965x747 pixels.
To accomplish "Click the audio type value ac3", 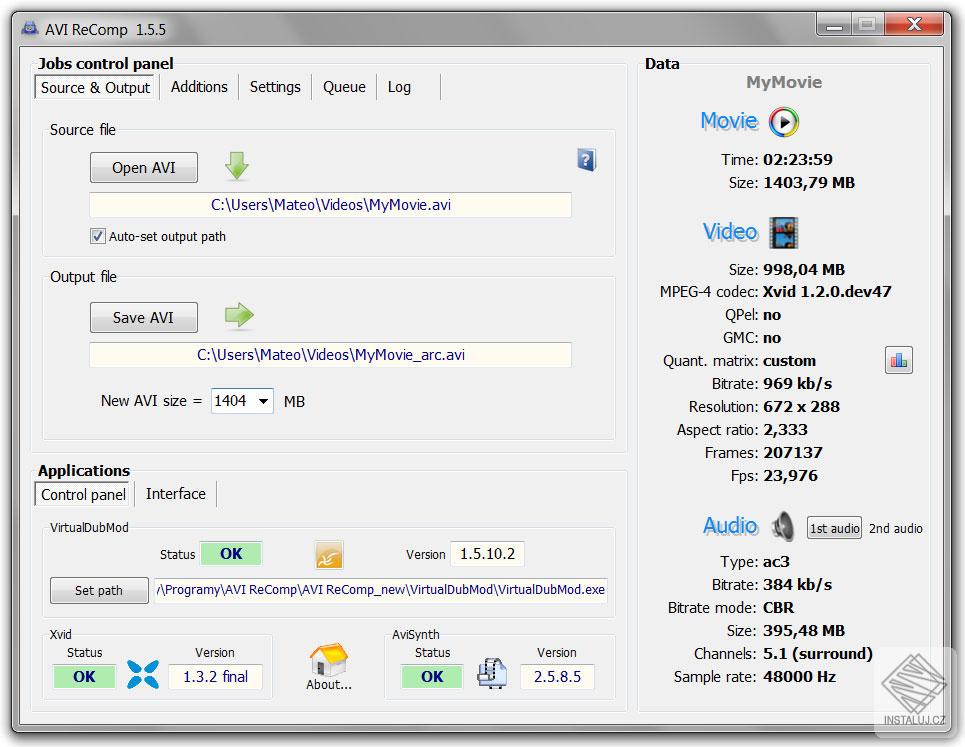I will (776, 562).
